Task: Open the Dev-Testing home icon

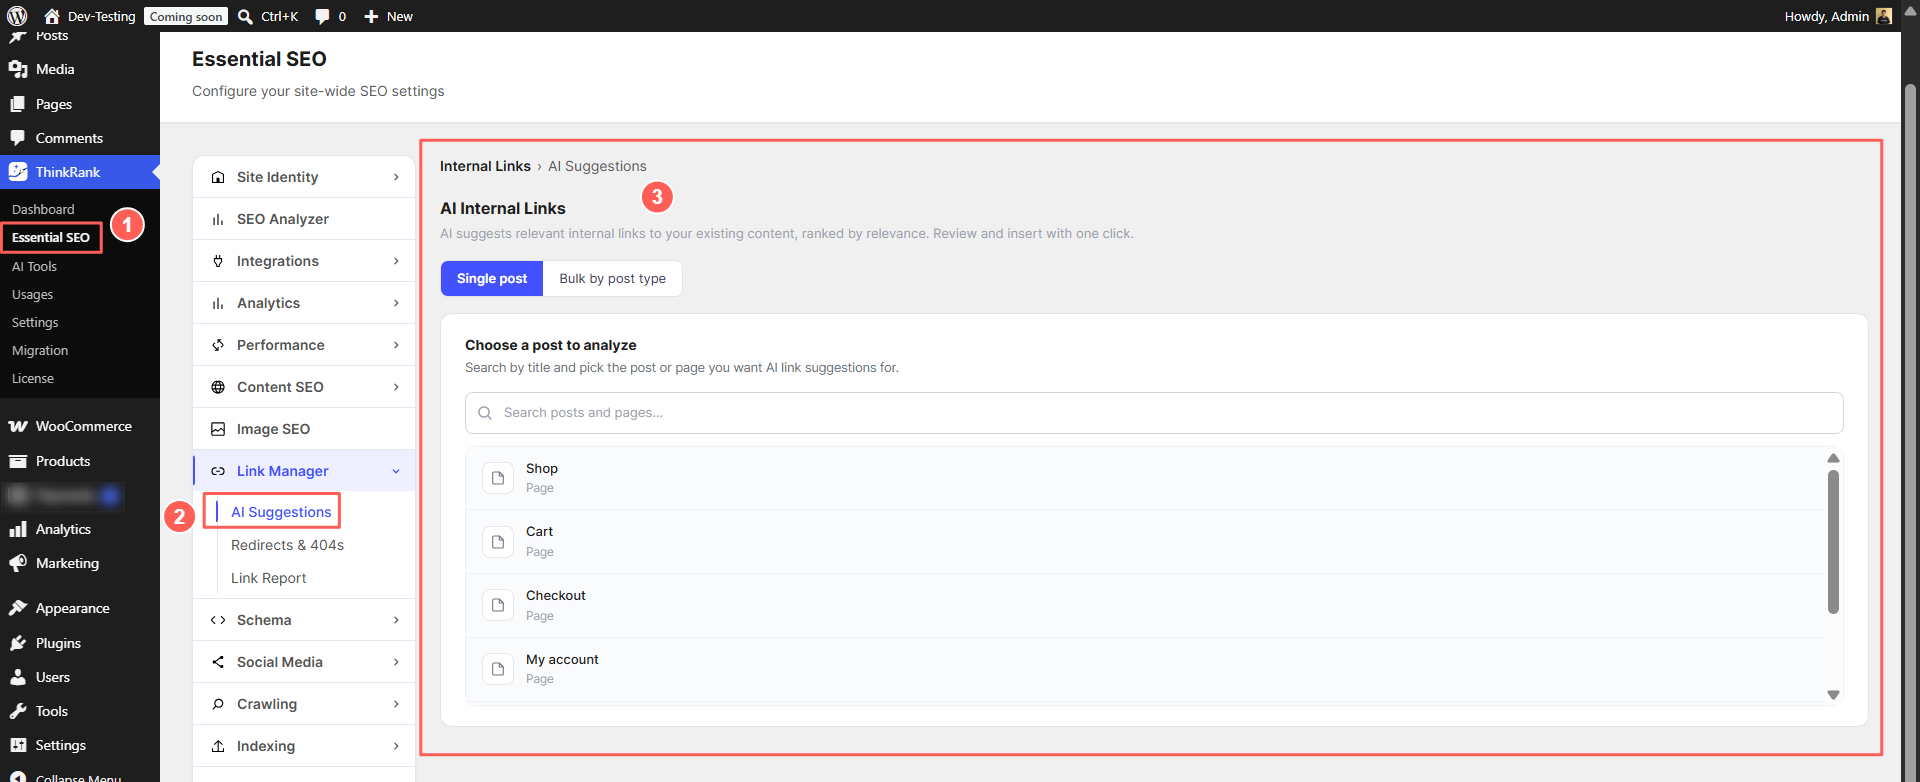Action: click(52, 16)
